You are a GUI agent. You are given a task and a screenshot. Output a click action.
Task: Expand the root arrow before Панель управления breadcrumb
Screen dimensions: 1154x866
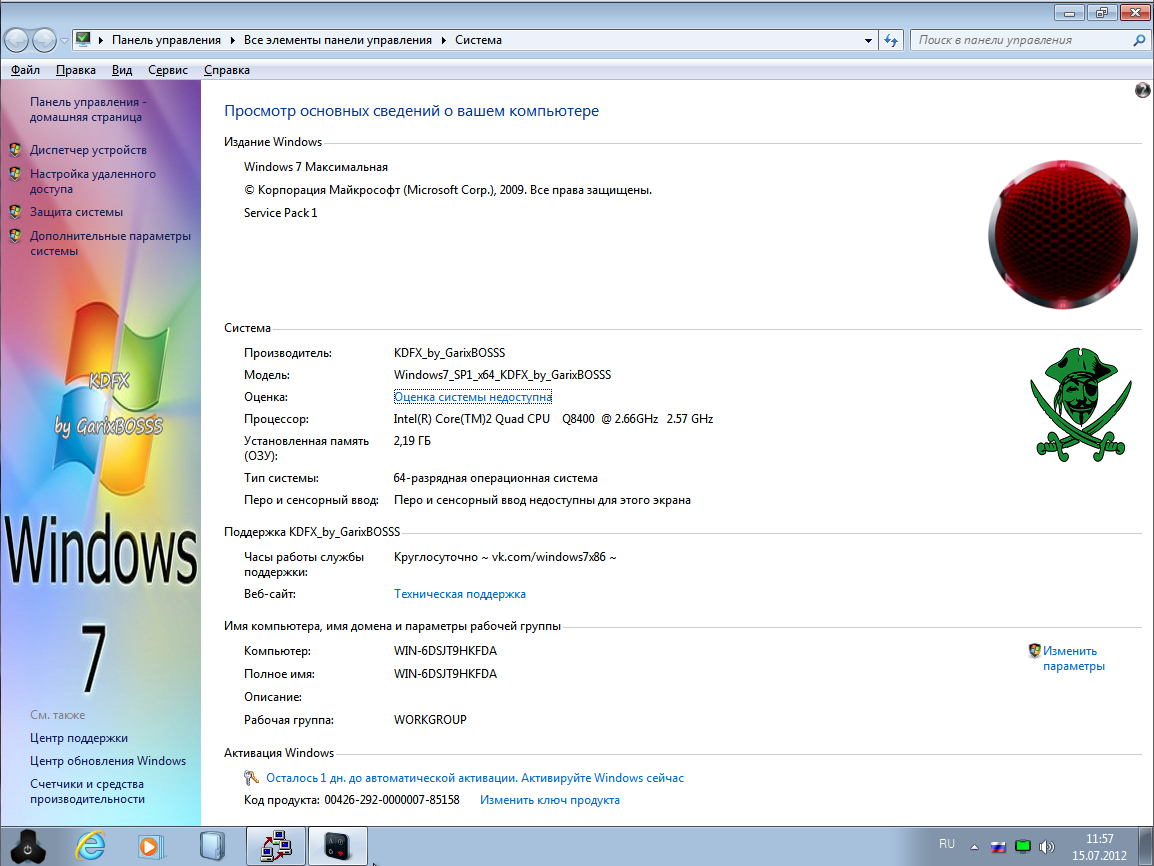(101, 40)
